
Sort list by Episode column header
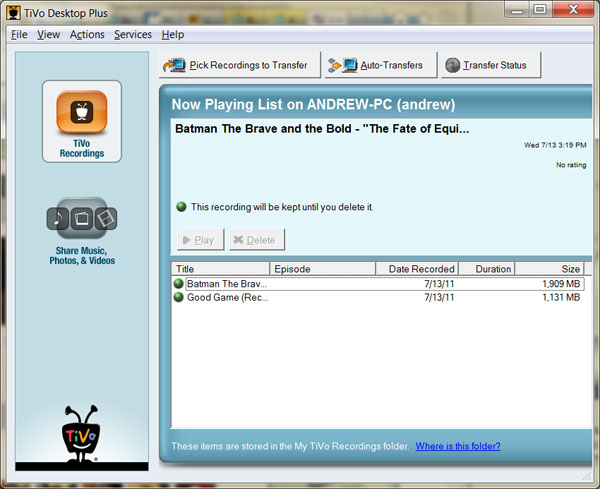coord(323,269)
